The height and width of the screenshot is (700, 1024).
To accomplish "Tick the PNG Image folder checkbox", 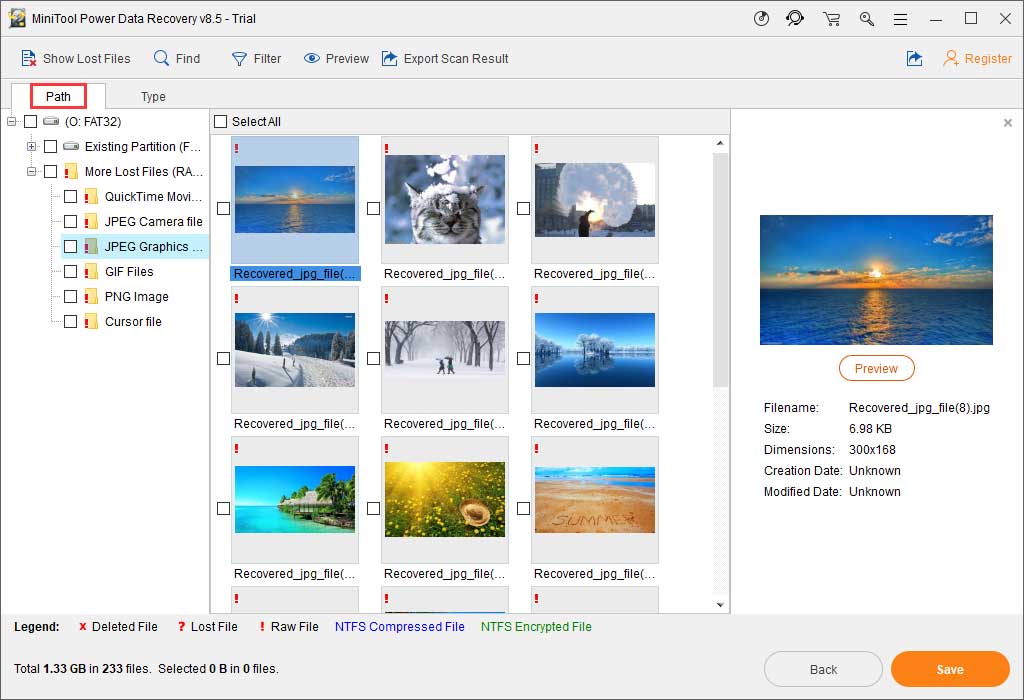I will pos(70,297).
